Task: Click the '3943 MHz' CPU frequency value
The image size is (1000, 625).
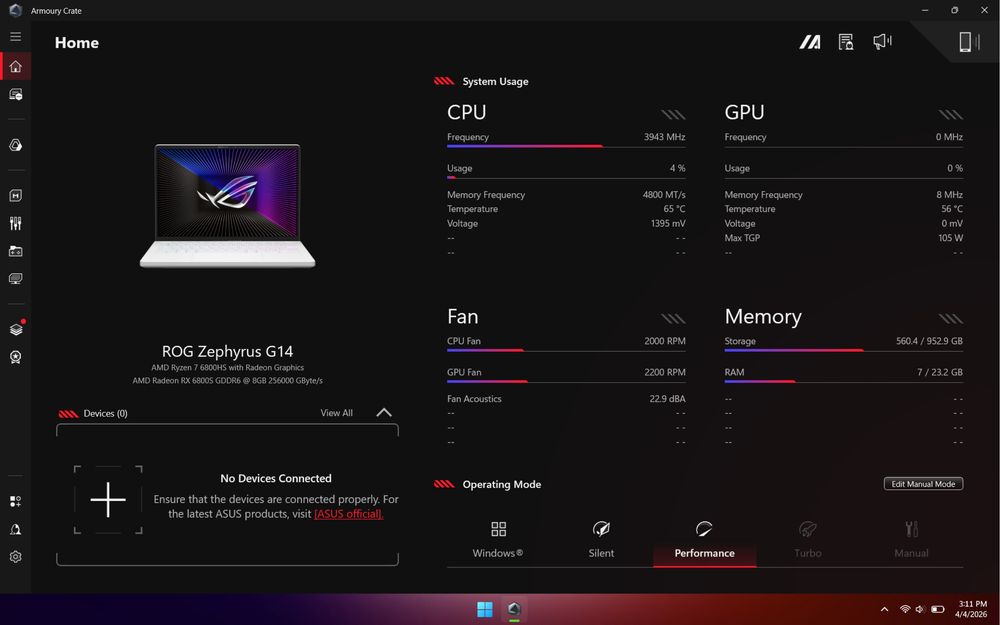Action: click(x=665, y=137)
